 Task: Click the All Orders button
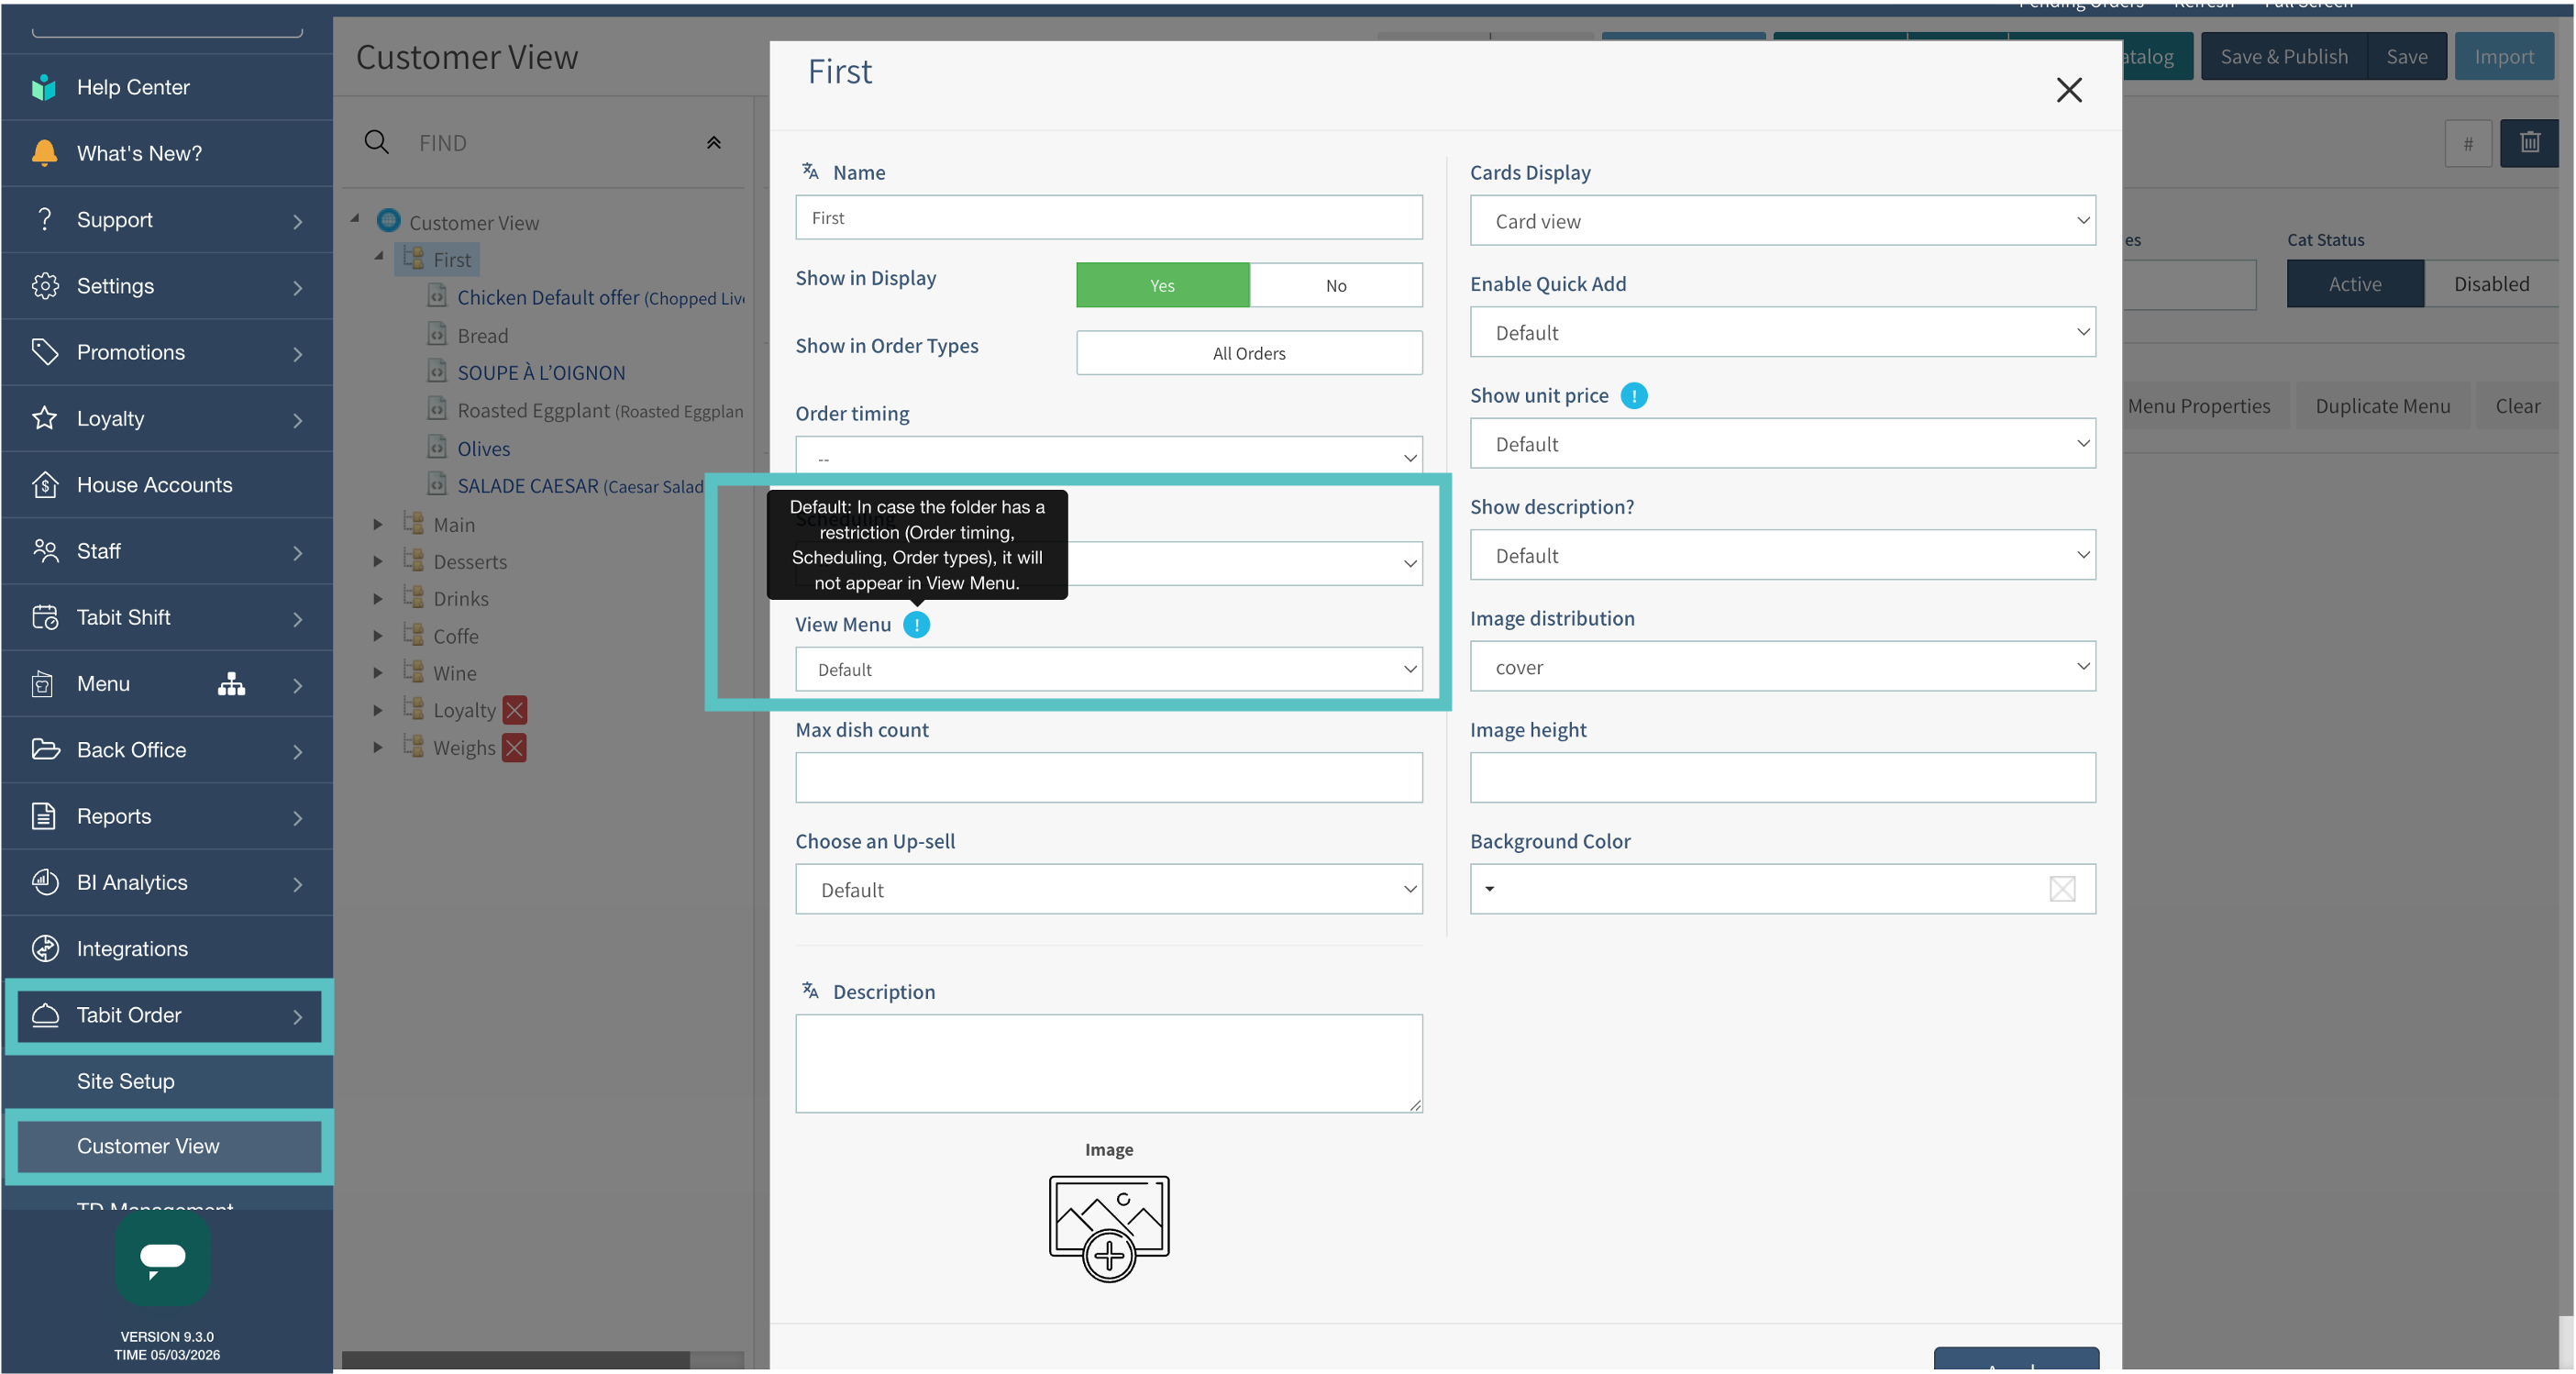[1249, 353]
